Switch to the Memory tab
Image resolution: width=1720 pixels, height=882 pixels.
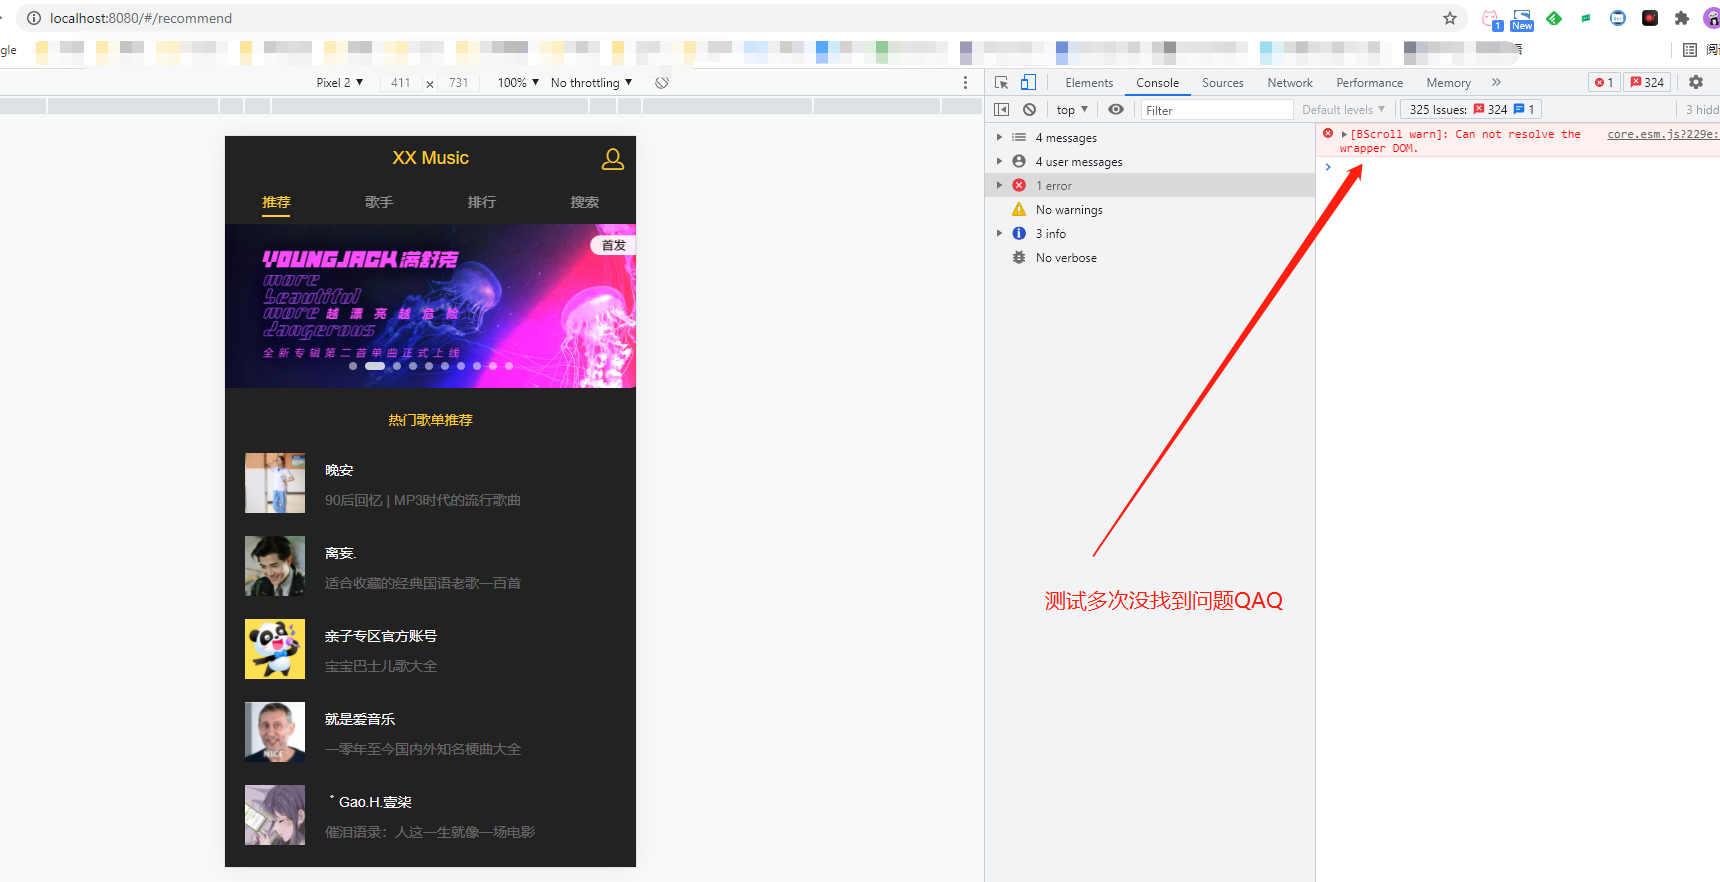(x=1448, y=83)
